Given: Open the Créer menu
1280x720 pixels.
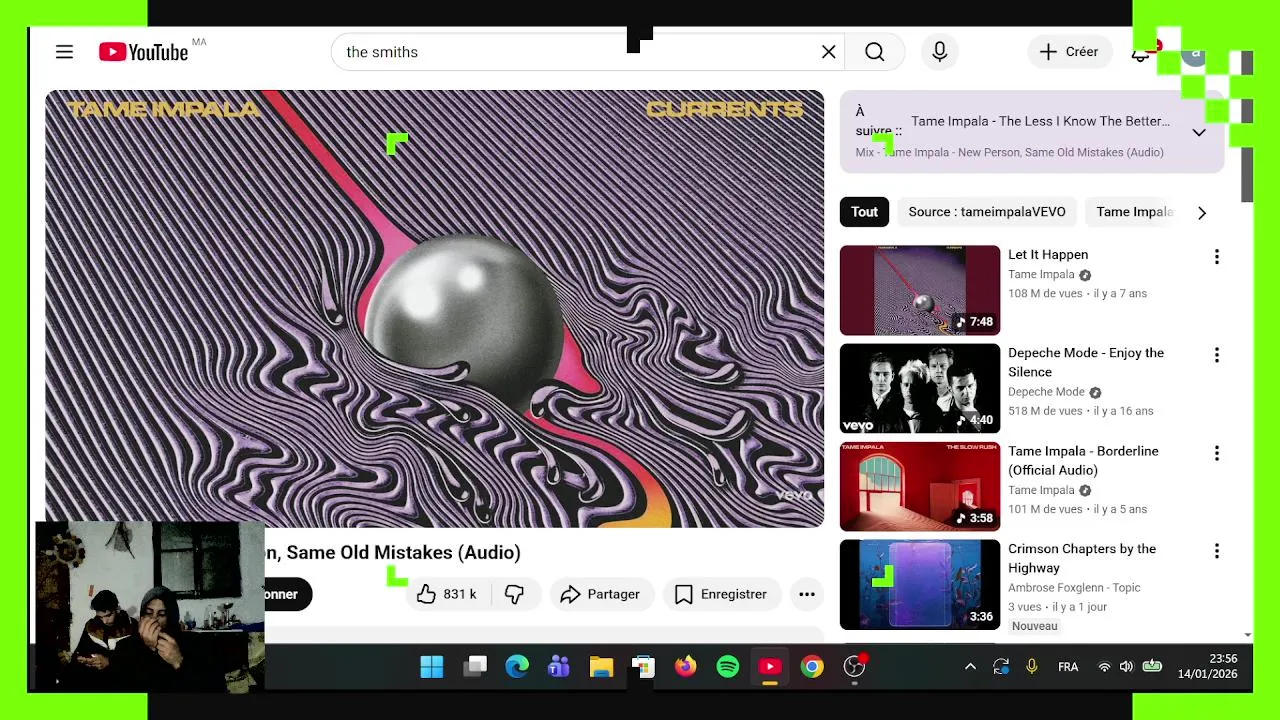Looking at the screenshot, I should 1069,52.
